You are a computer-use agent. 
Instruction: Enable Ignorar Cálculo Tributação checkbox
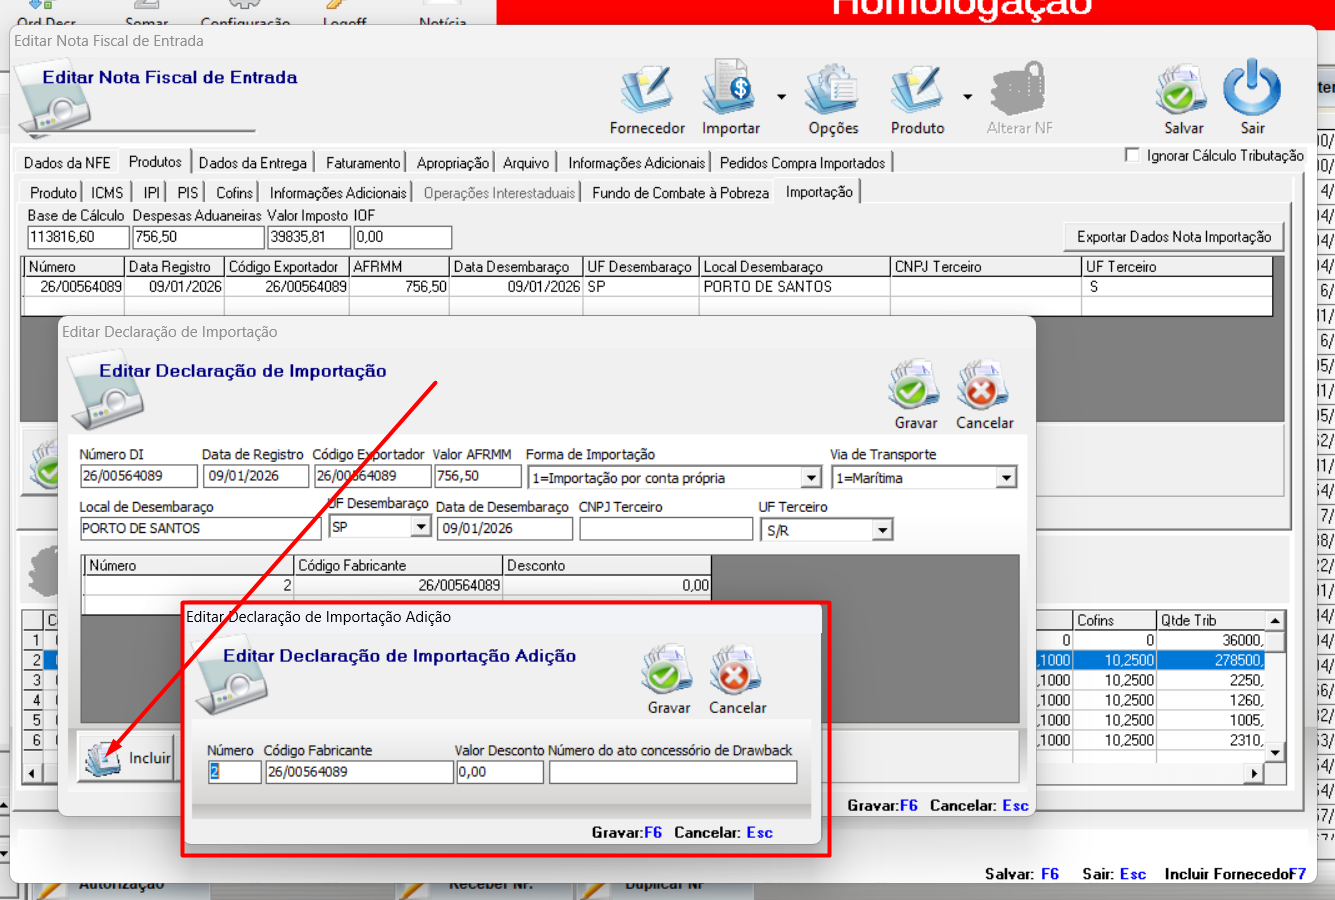pos(1132,155)
